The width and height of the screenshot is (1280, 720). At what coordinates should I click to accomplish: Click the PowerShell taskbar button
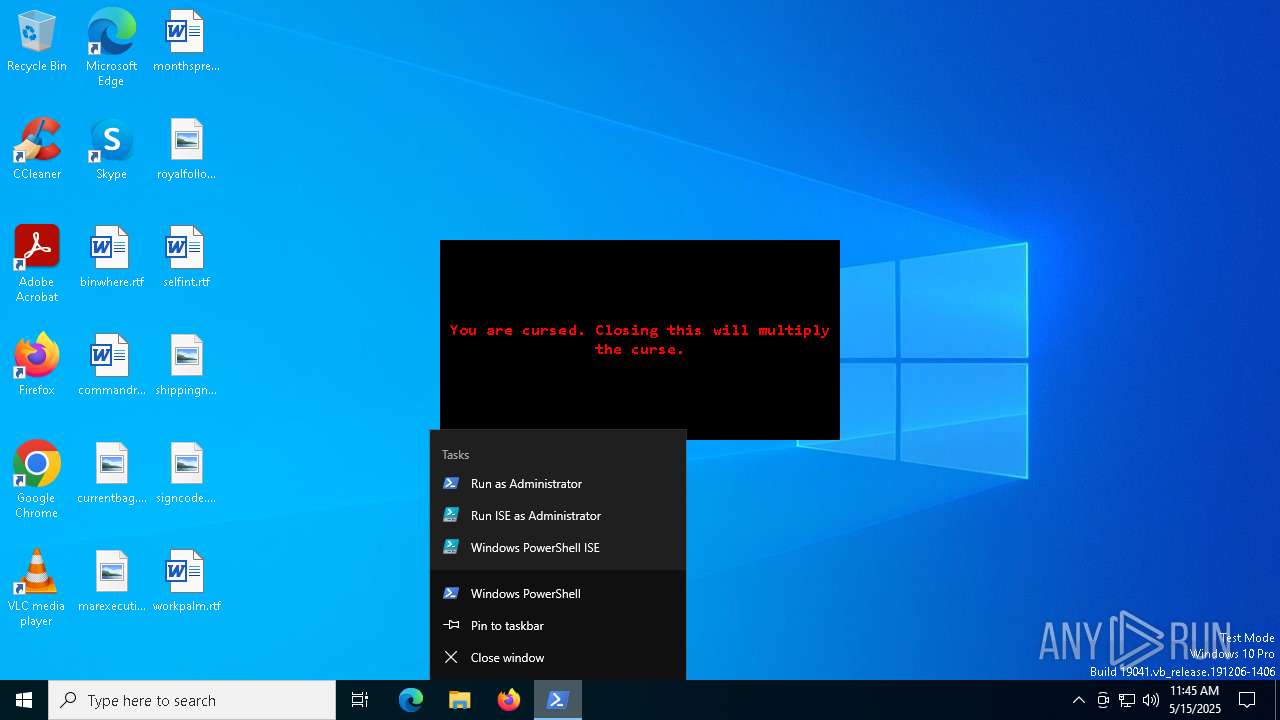point(558,700)
